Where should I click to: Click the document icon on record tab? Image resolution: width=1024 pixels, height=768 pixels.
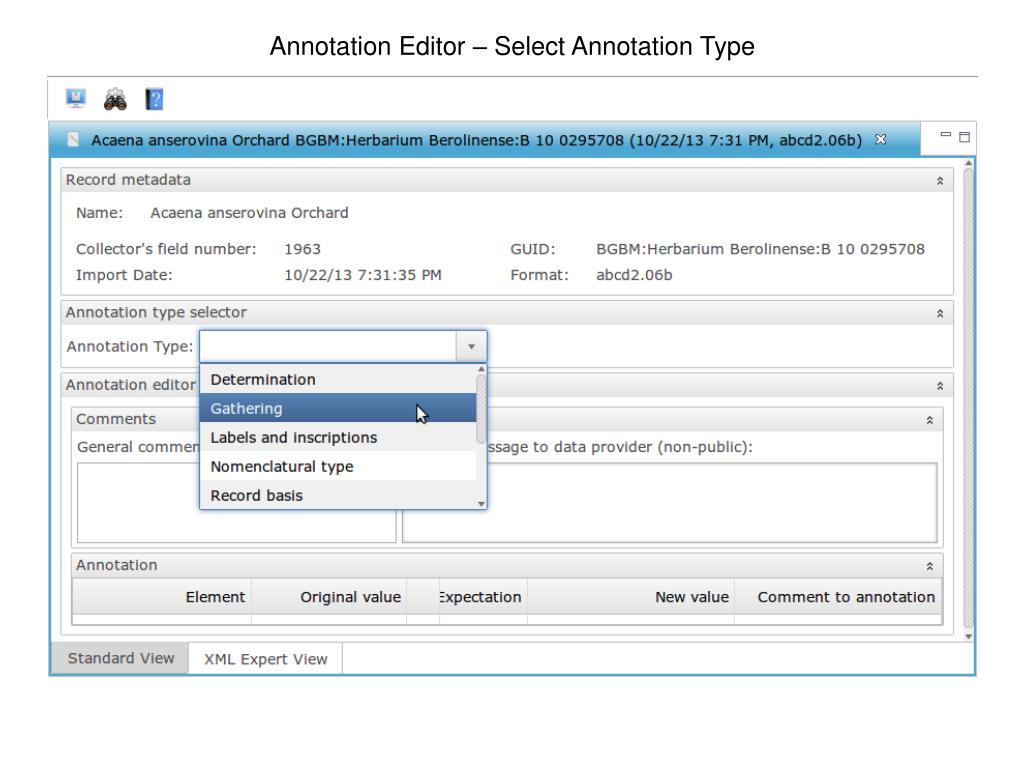click(x=73, y=140)
